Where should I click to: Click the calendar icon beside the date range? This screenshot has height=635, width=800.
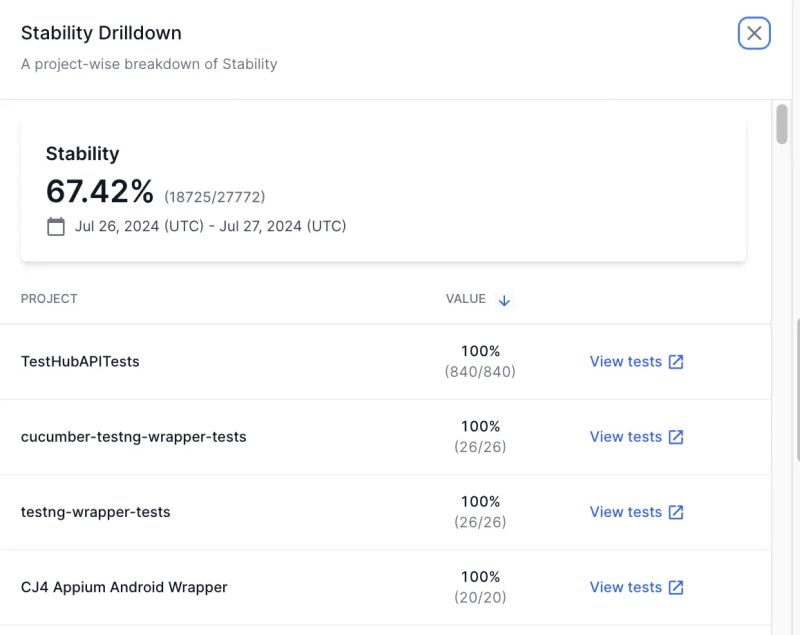[55, 226]
